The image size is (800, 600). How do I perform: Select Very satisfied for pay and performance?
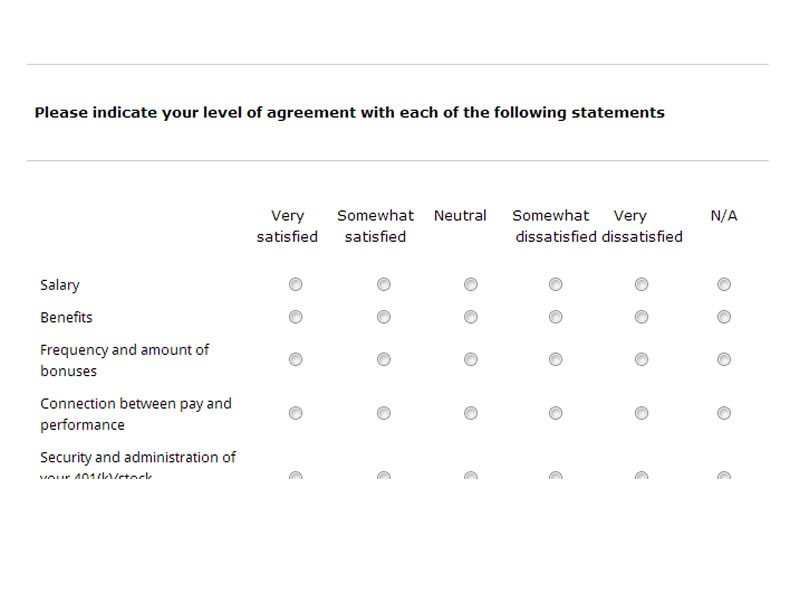pos(294,412)
